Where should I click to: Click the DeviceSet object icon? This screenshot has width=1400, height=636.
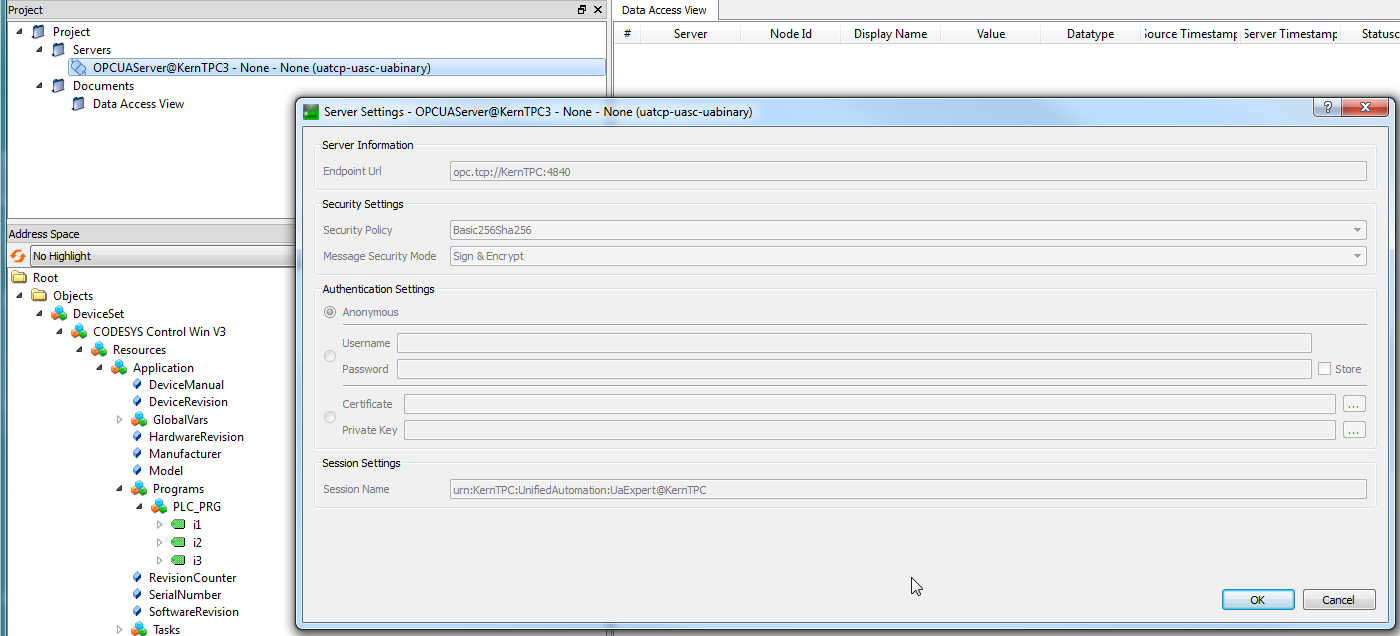pos(59,314)
